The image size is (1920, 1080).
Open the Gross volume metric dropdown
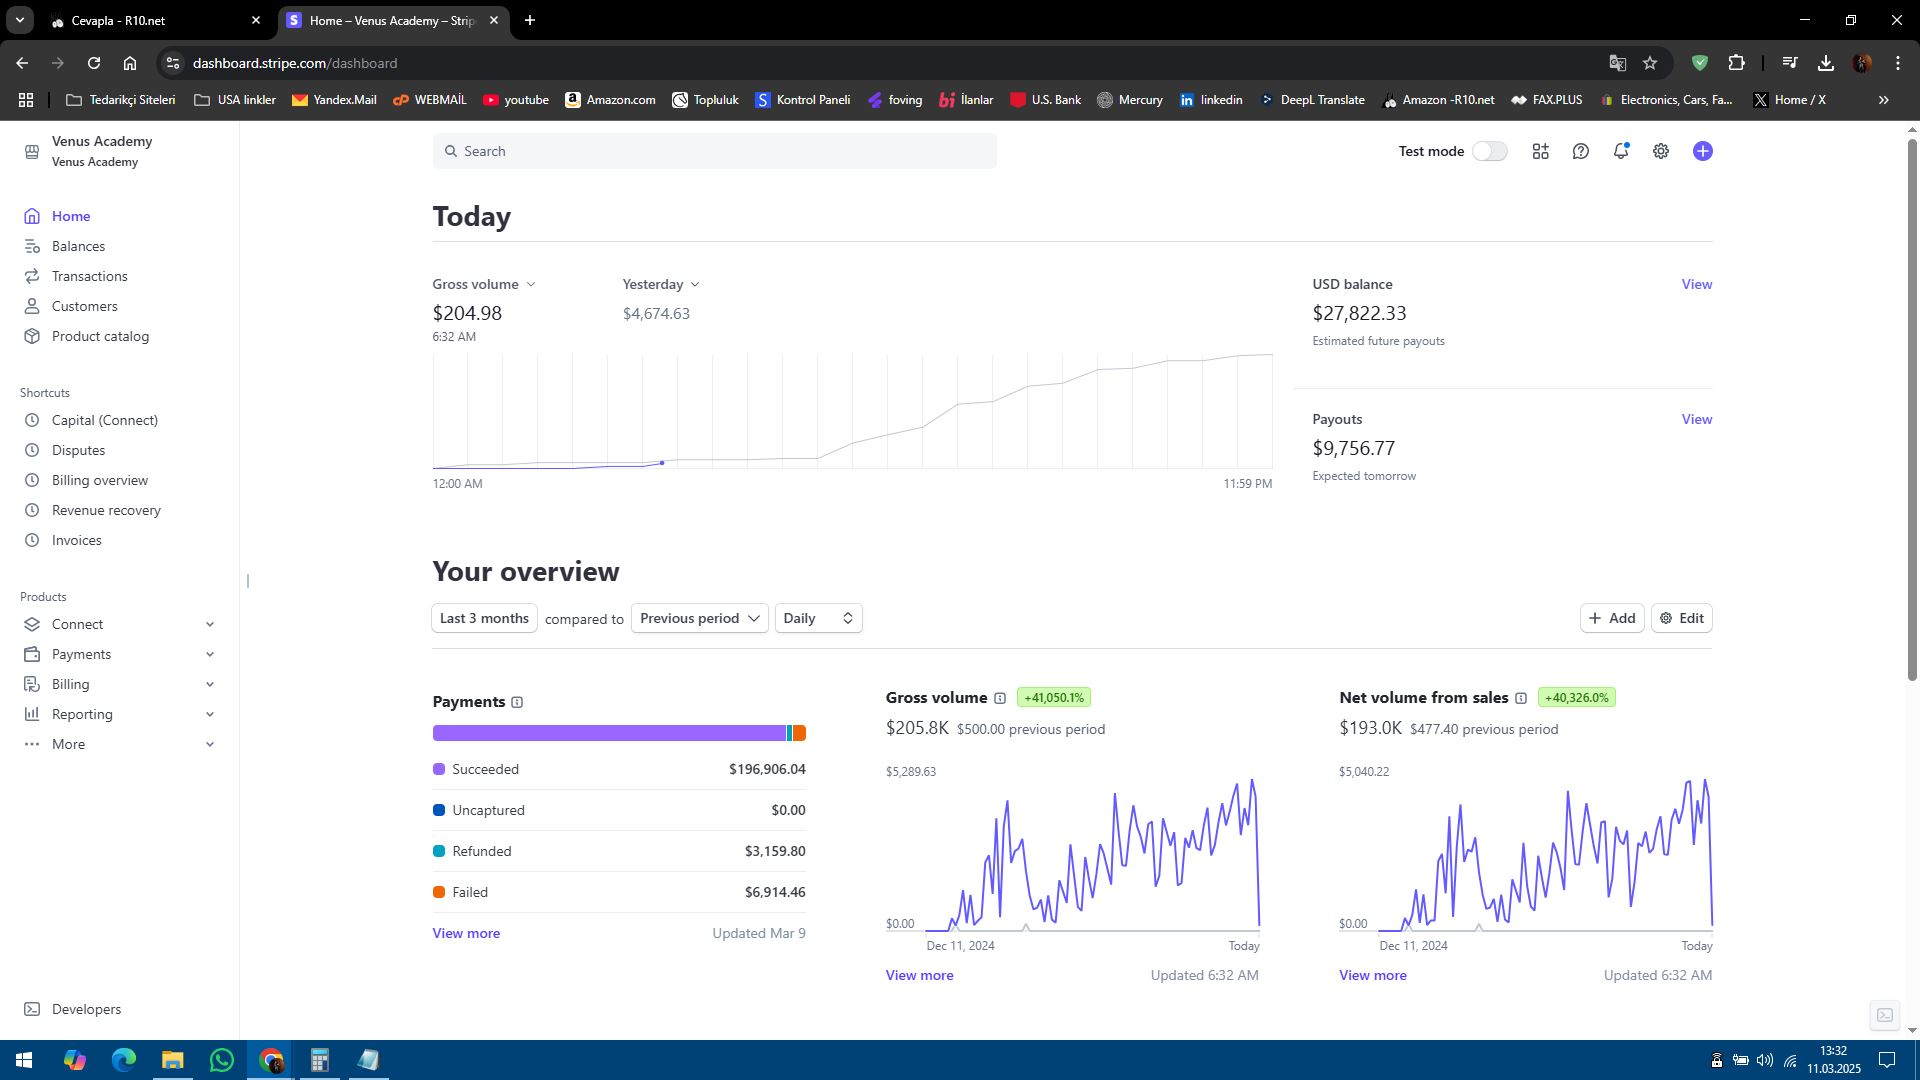point(484,284)
